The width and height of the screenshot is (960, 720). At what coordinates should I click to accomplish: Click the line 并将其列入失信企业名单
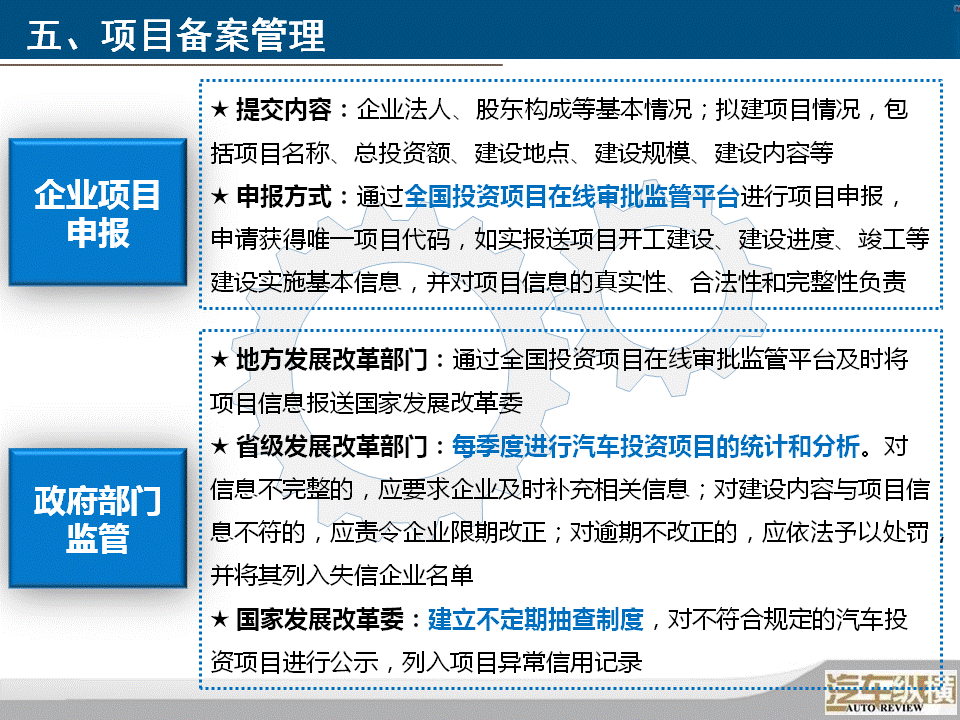[x=342, y=576]
